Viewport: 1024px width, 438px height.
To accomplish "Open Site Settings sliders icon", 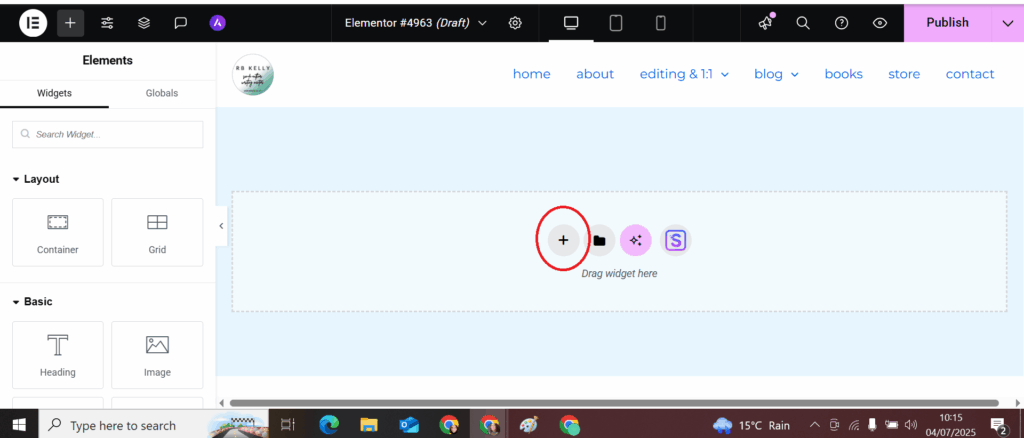I will coord(107,23).
